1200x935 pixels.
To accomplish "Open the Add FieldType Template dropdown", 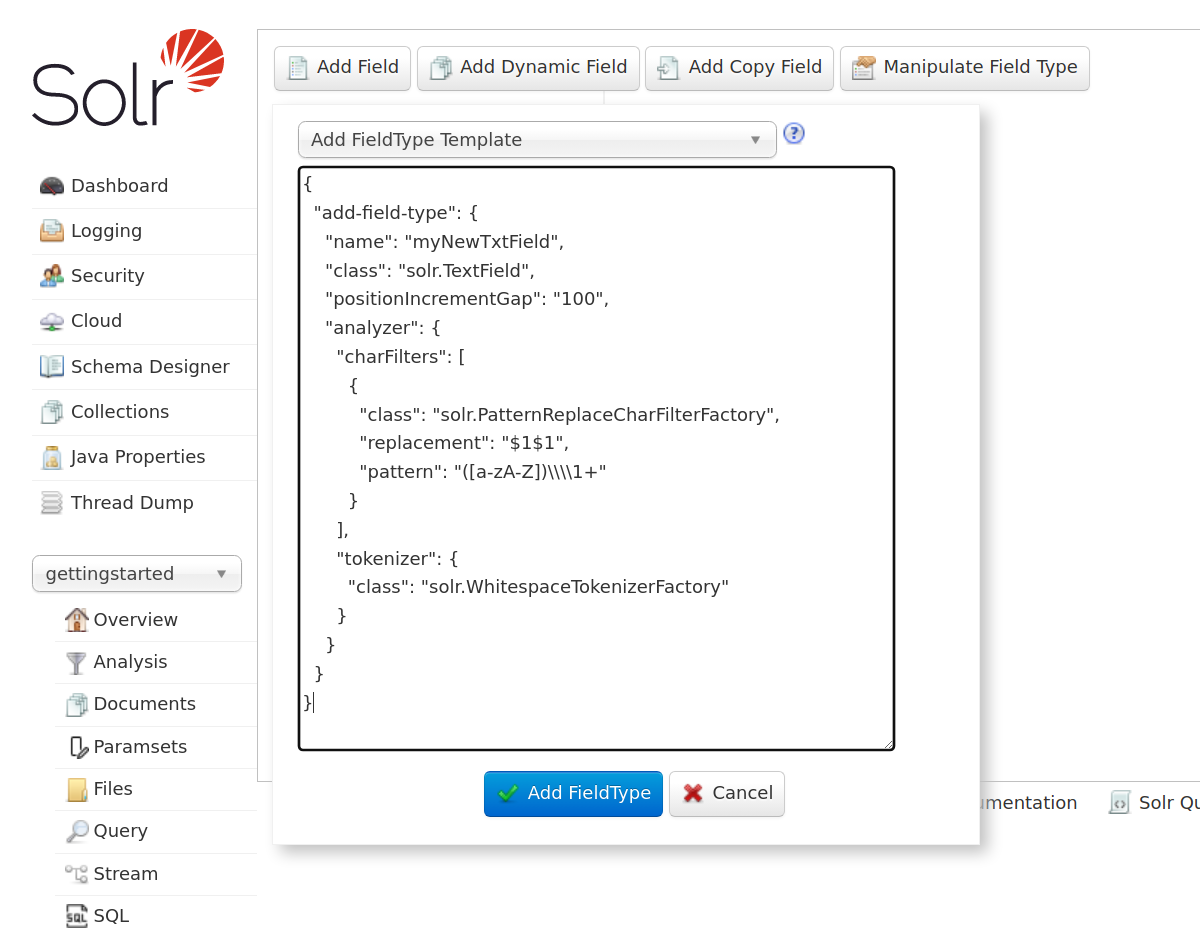I will [537, 139].
